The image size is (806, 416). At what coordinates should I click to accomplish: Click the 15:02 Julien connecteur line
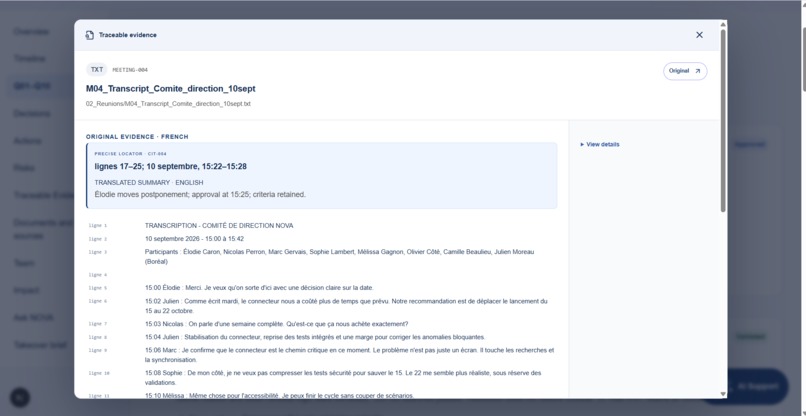pos(346,306)
